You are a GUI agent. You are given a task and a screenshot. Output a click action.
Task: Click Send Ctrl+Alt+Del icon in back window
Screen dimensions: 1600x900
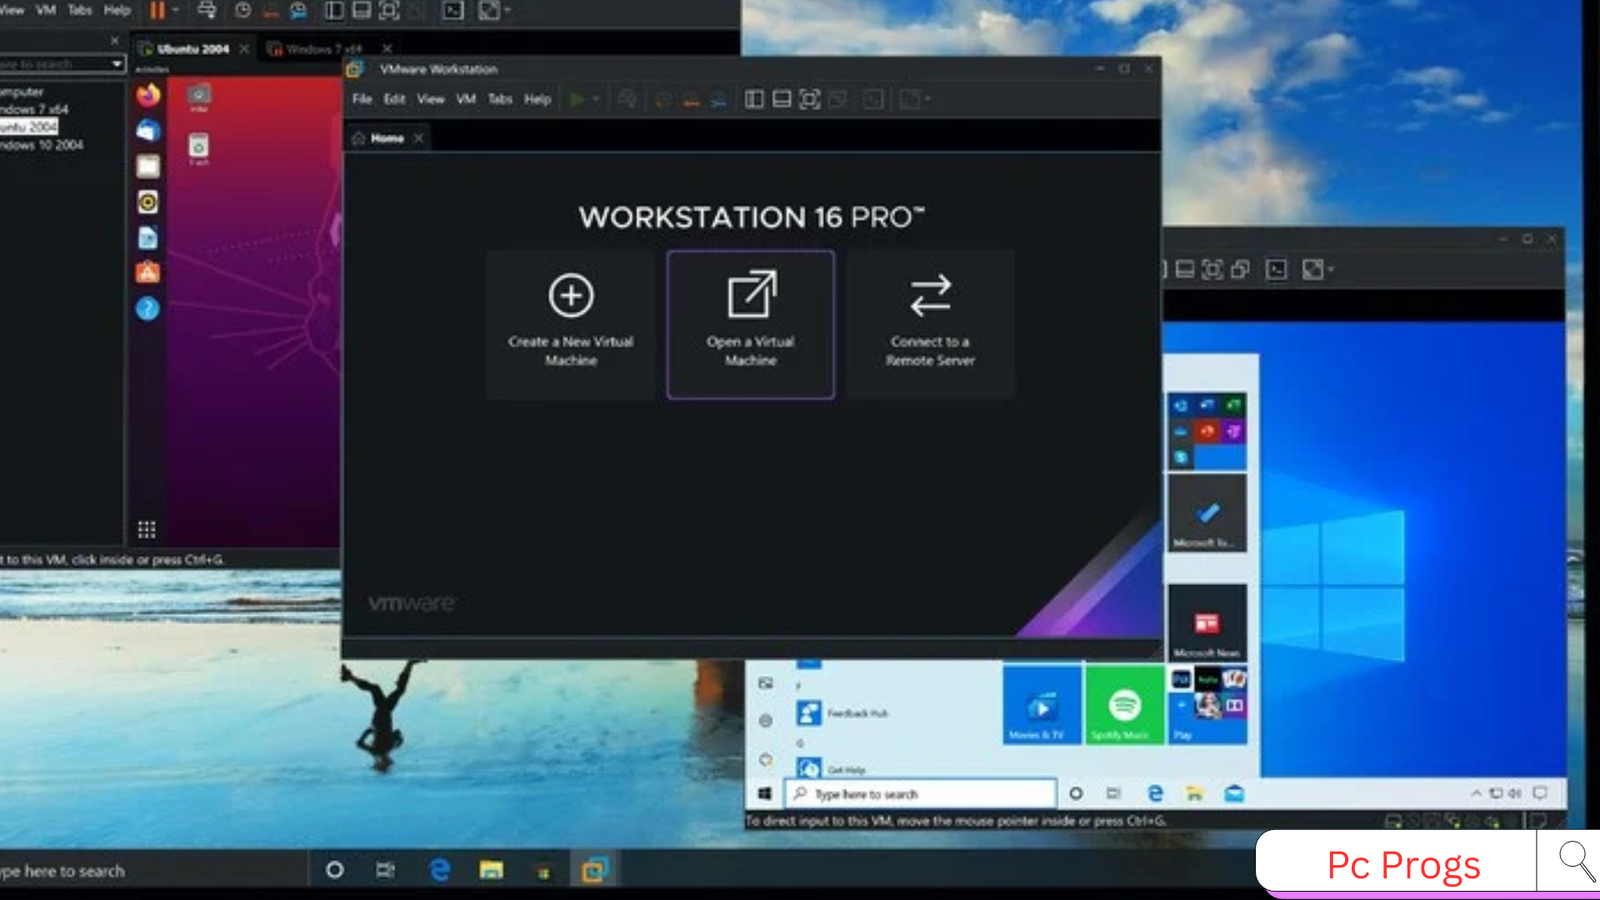click(x=207, y=10)
